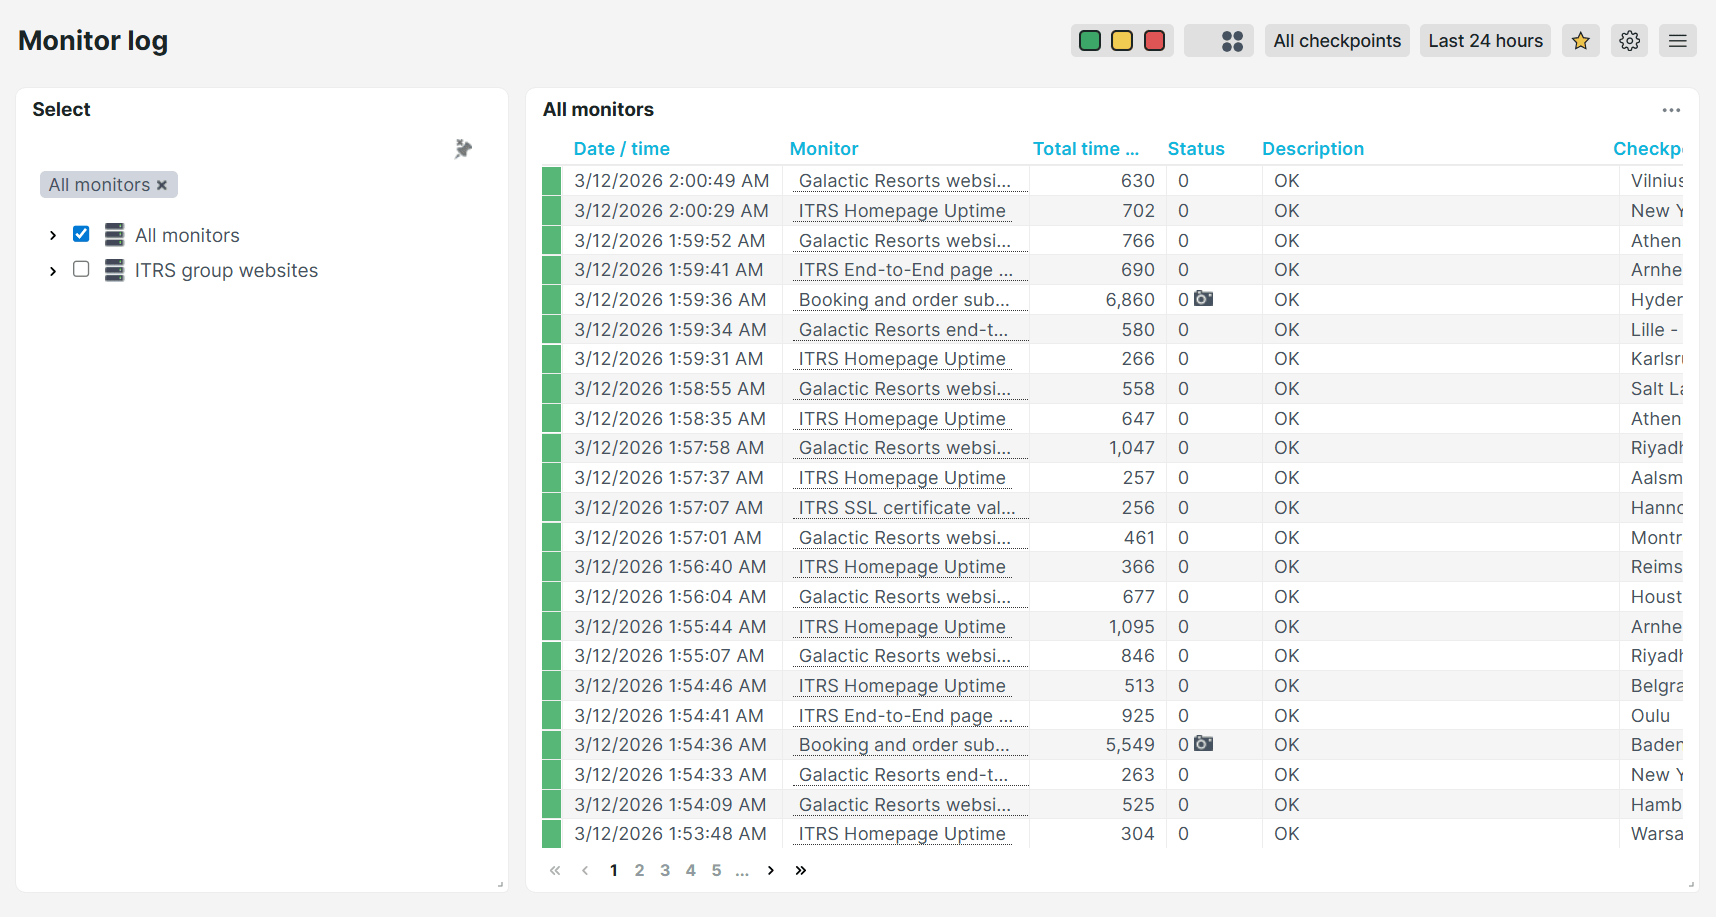Uncheck the All monitors checkbox

[81, 233]
